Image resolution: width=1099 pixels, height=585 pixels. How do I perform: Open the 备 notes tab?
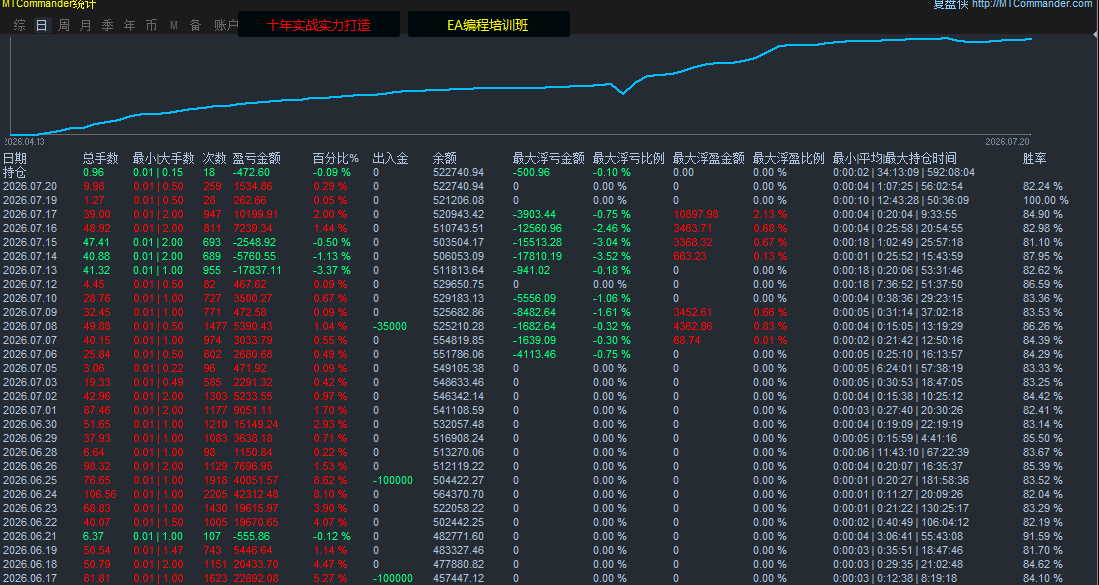point(196,25)
